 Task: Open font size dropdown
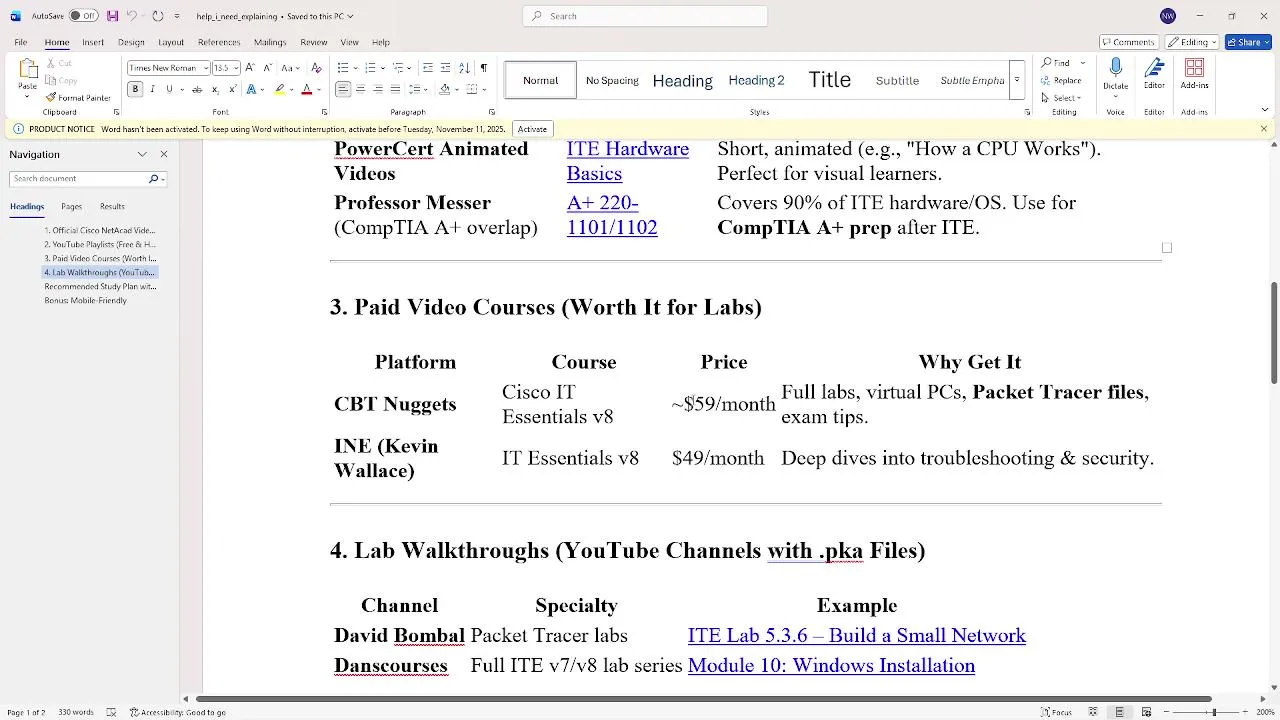(x=235, y=68)
